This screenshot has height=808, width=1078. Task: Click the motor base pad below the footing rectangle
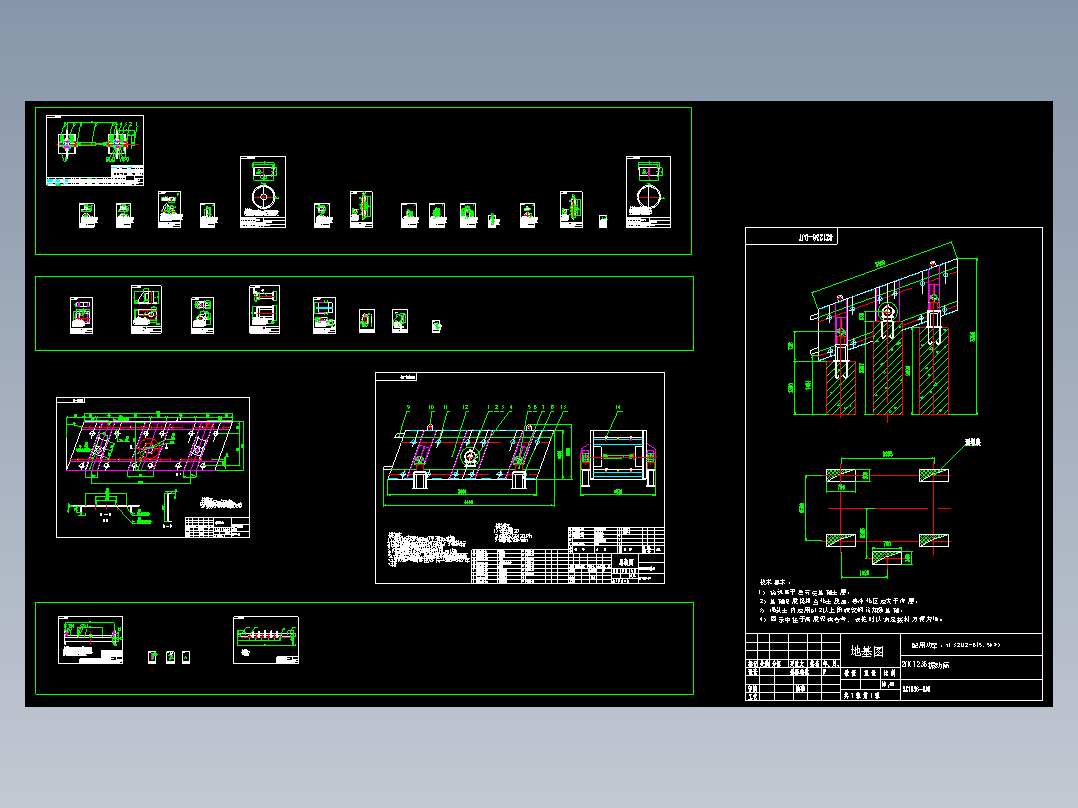887,556
